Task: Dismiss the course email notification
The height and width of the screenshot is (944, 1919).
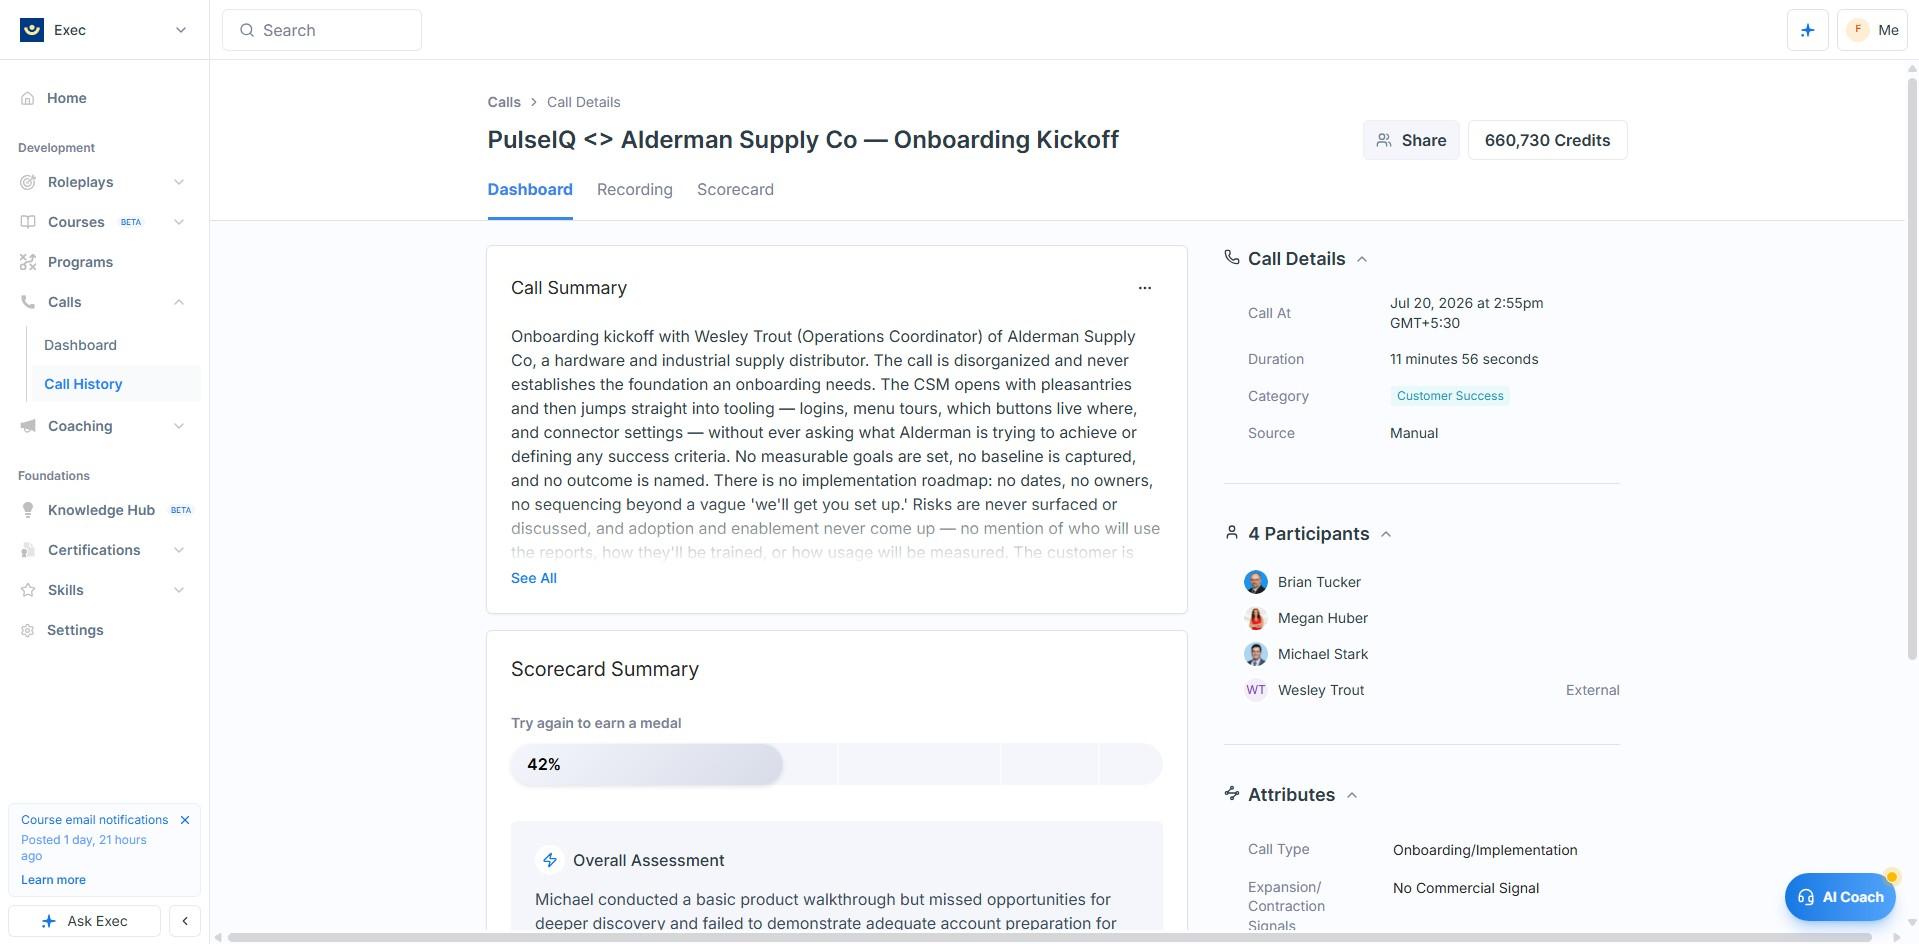Action: pyautogui.click(x=185, y=820)
